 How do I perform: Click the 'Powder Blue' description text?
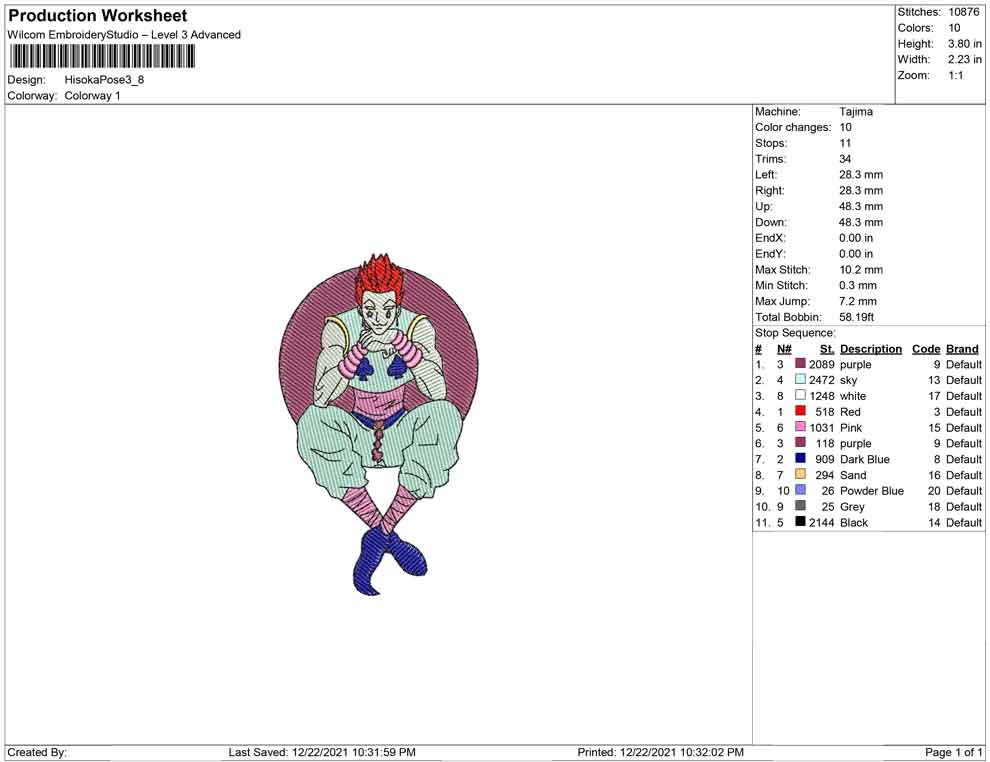(872, 491)
